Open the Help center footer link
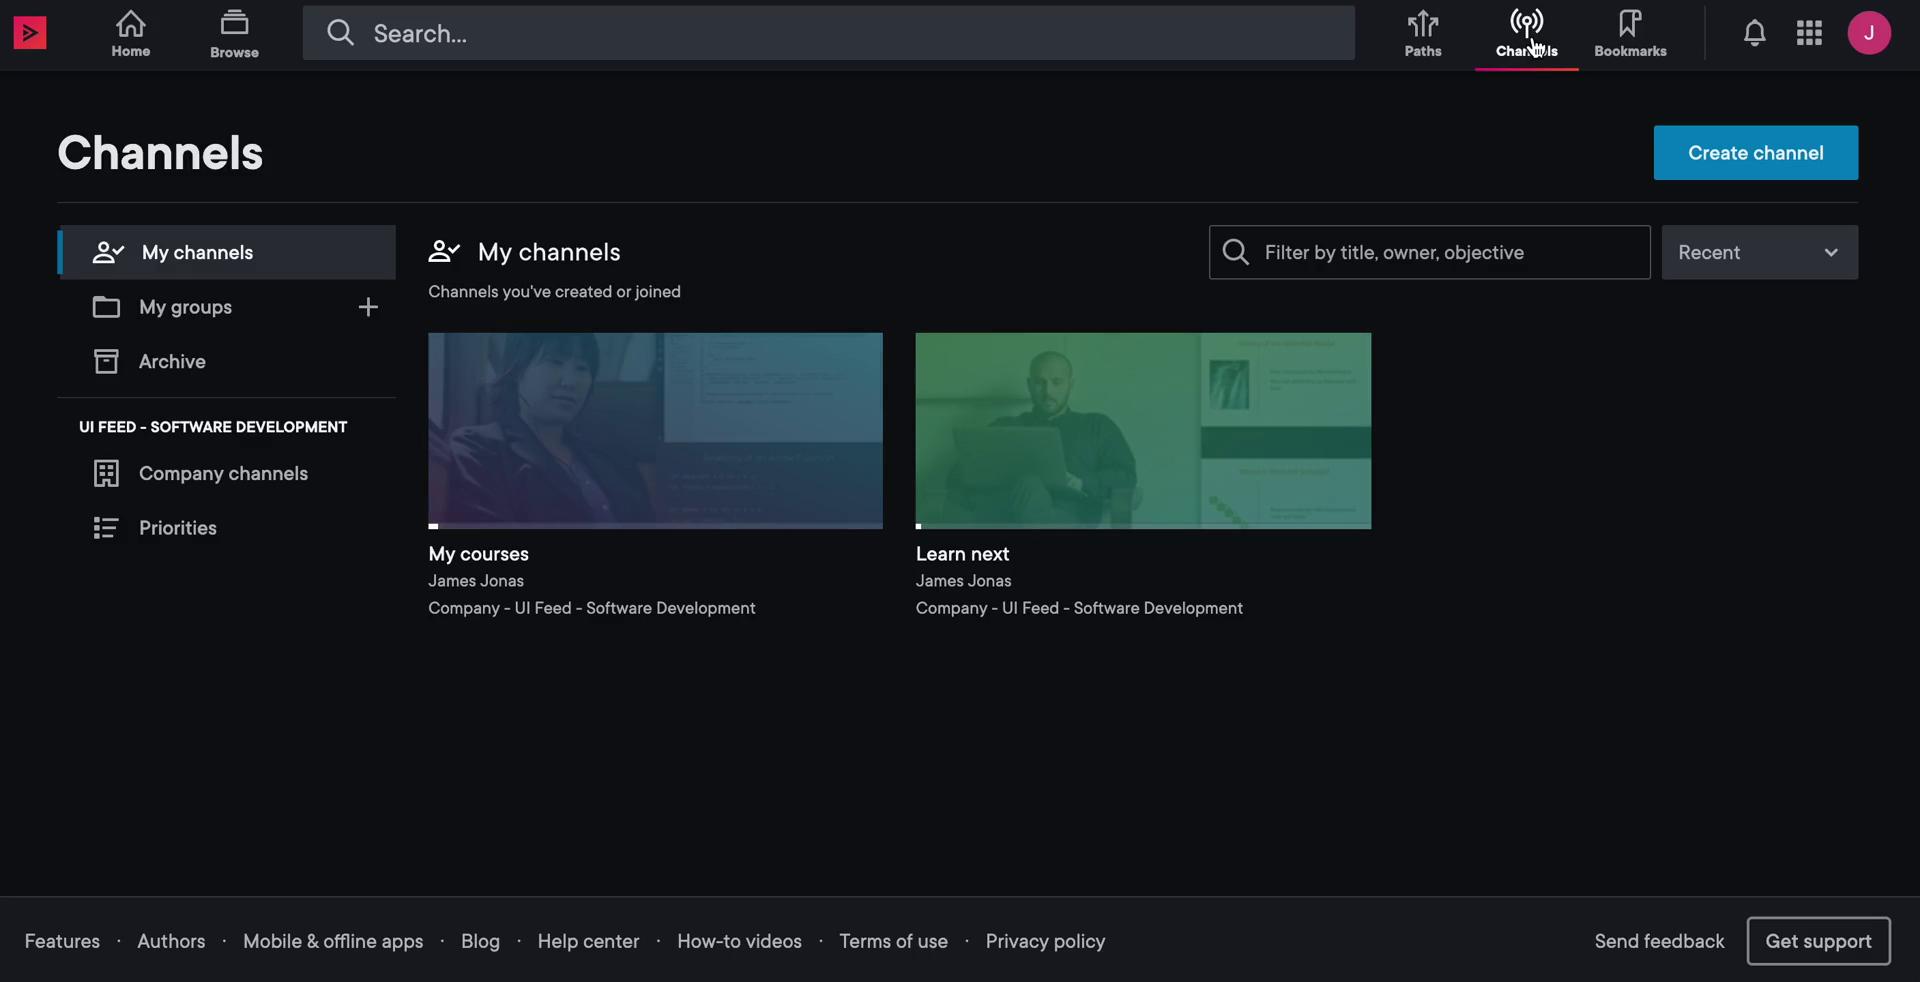Viewport: 1920px width, 982px height. [x=588, y=941]
